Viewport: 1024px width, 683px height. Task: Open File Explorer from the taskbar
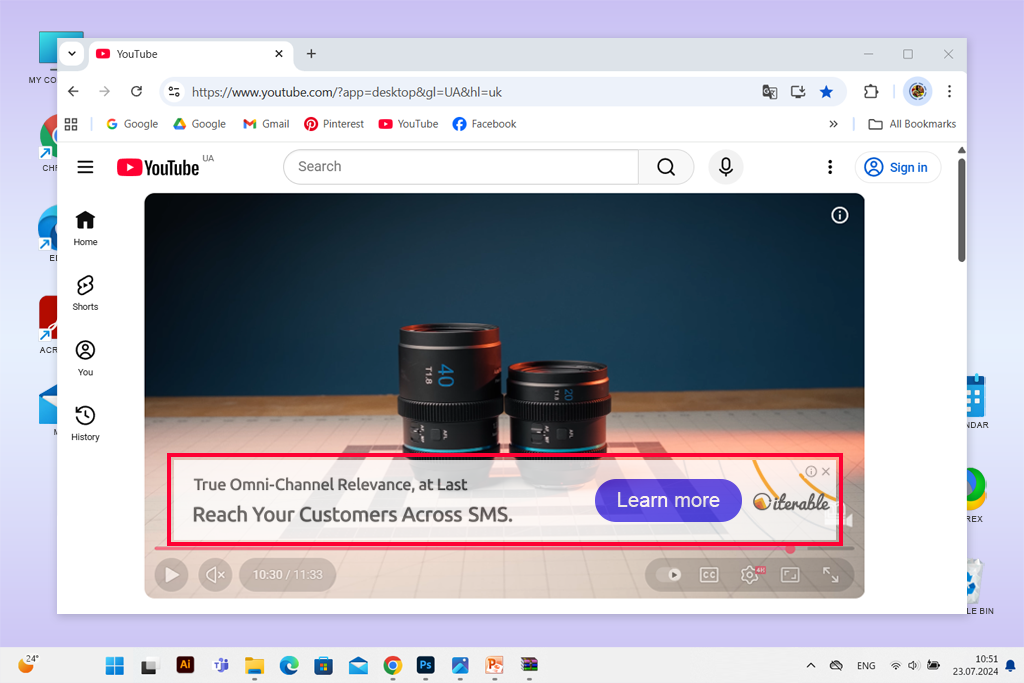(x=254, y=665)
